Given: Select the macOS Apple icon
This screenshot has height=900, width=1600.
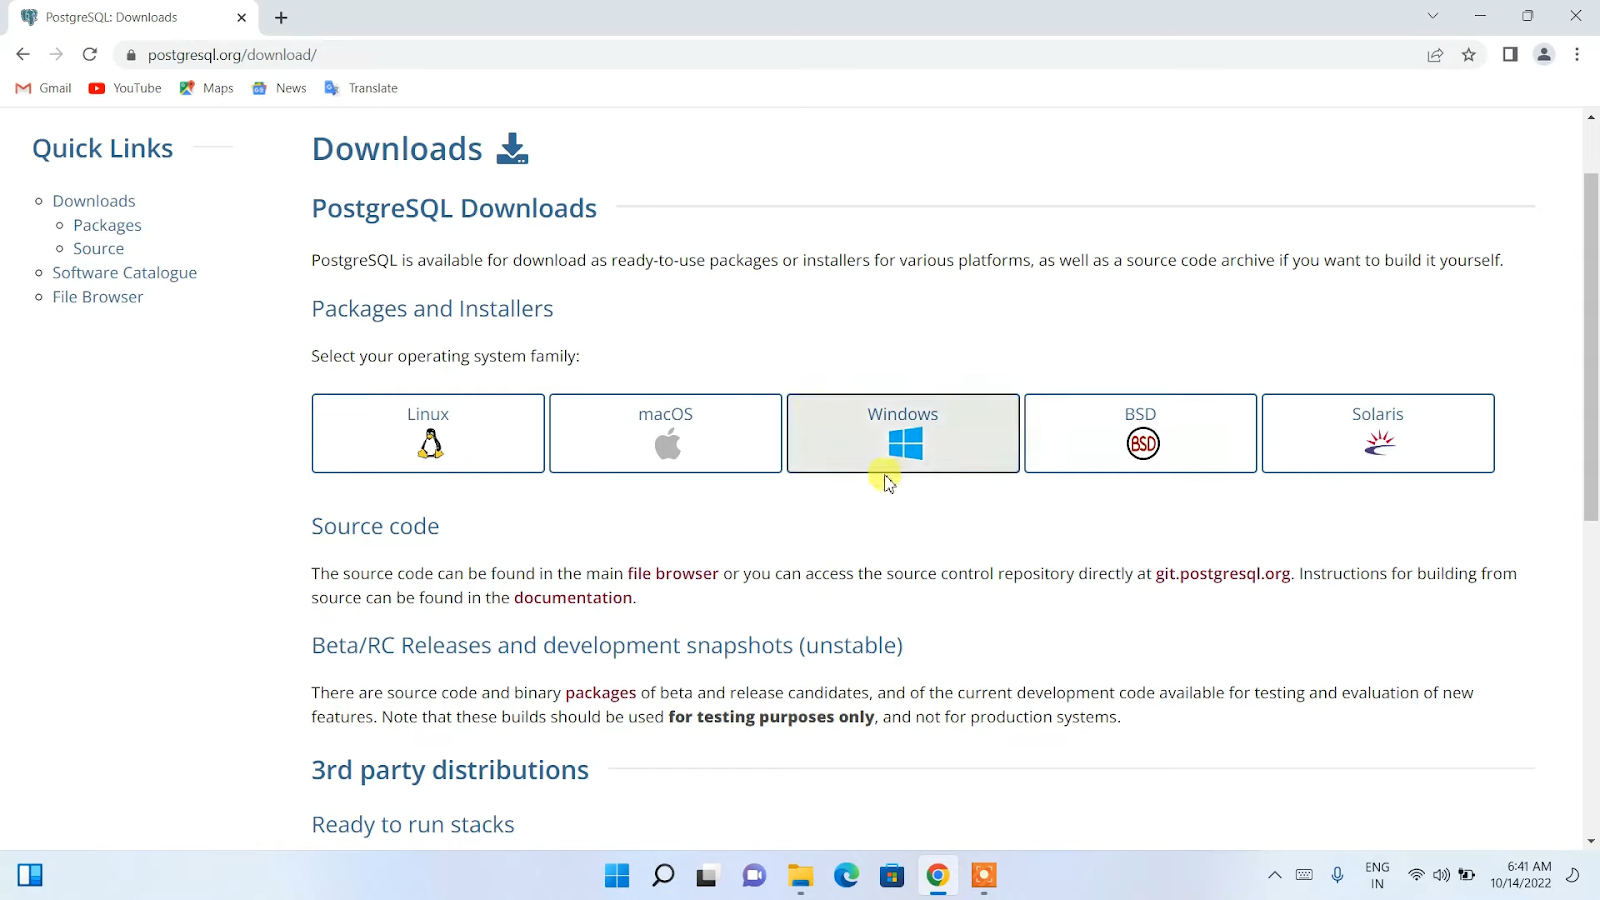Looking at the screenshot, I should pos(665,443).
